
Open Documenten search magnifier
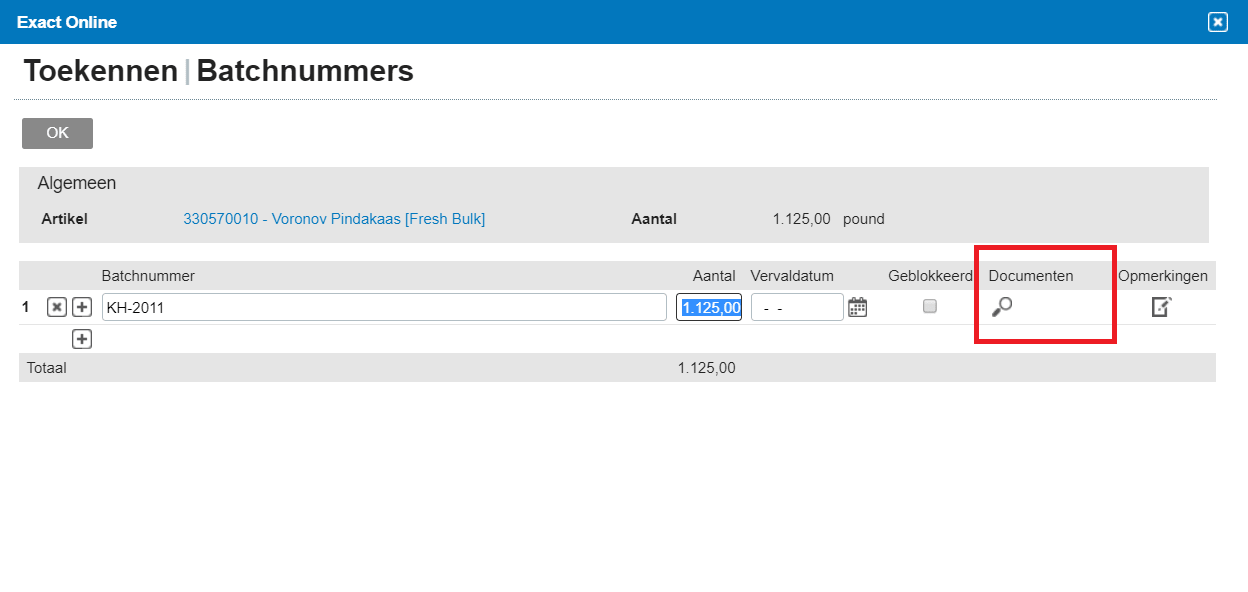coord(1002,307)
